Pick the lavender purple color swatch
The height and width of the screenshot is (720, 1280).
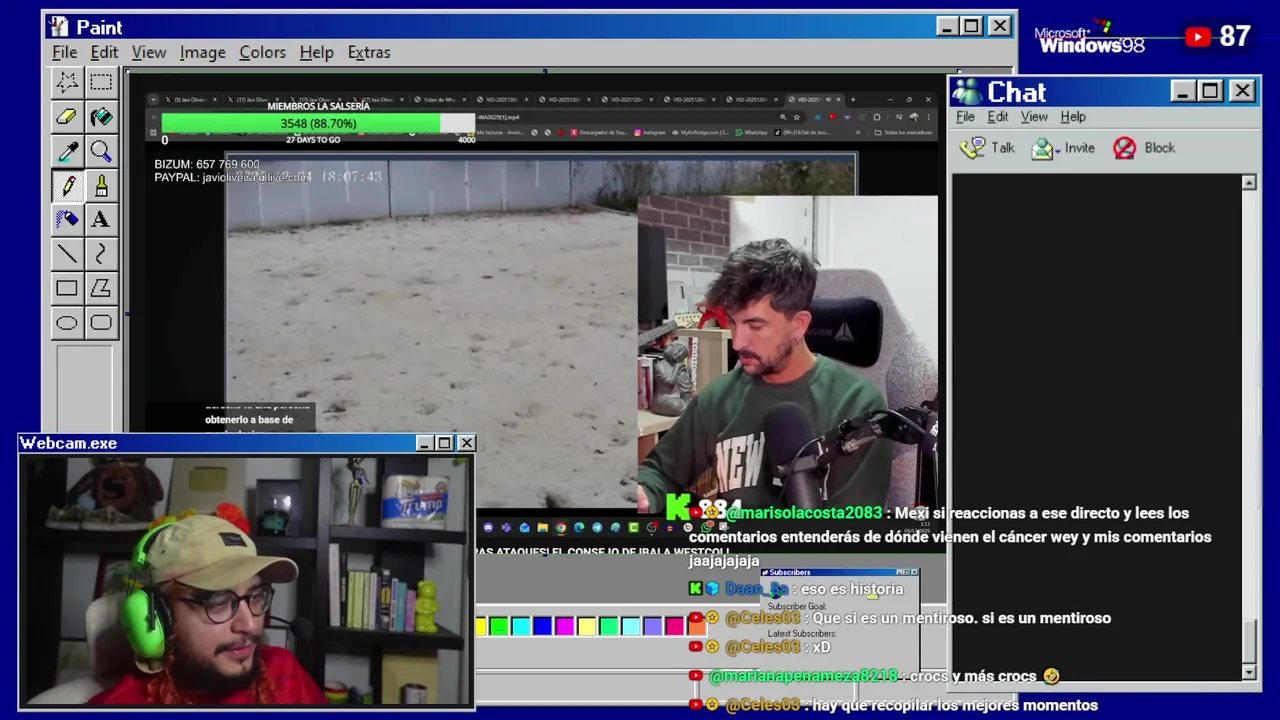click(x=652, y=627)
